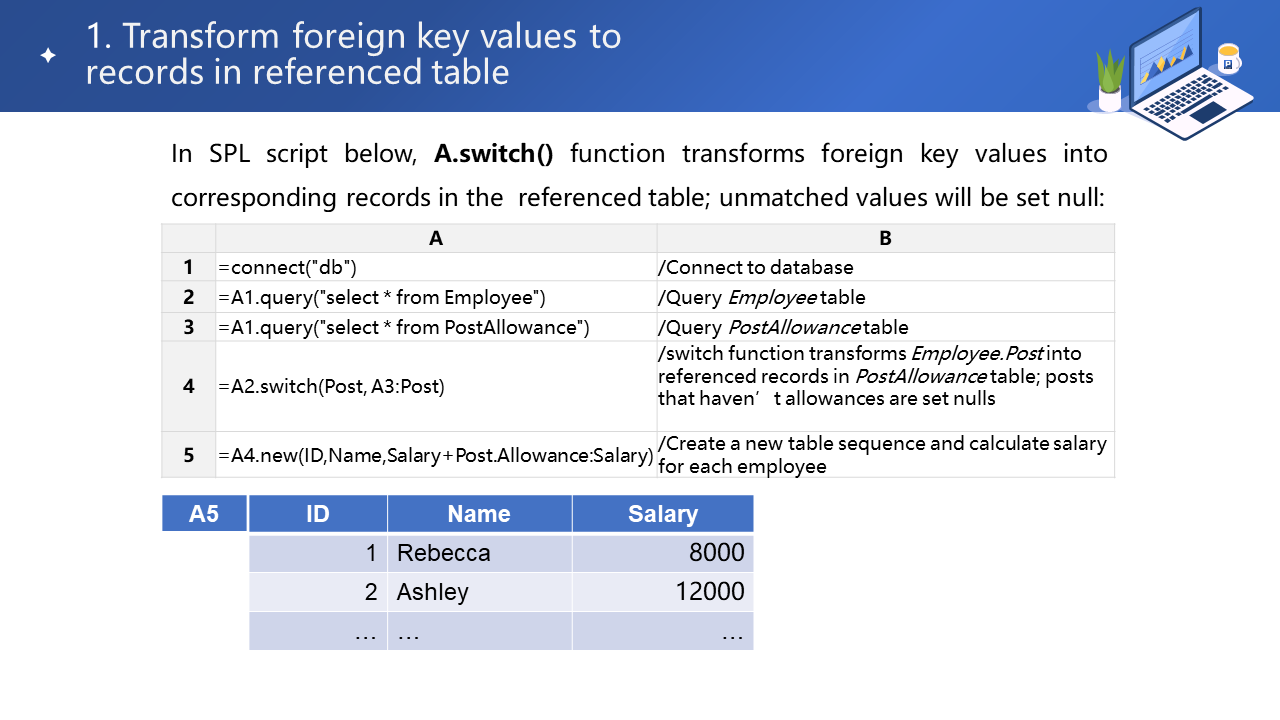Viewport: 1280px width, 720px height.
Task: Select the Salary column header in the result table
Action: coord(663,514)
